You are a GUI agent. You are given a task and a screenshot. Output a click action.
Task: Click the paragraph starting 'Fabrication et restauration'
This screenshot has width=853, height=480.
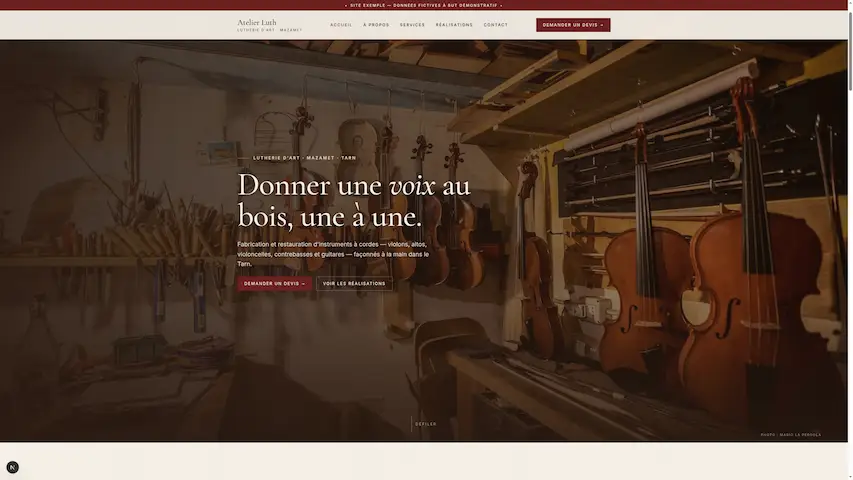pyautogui.click(x=333, y=254)
